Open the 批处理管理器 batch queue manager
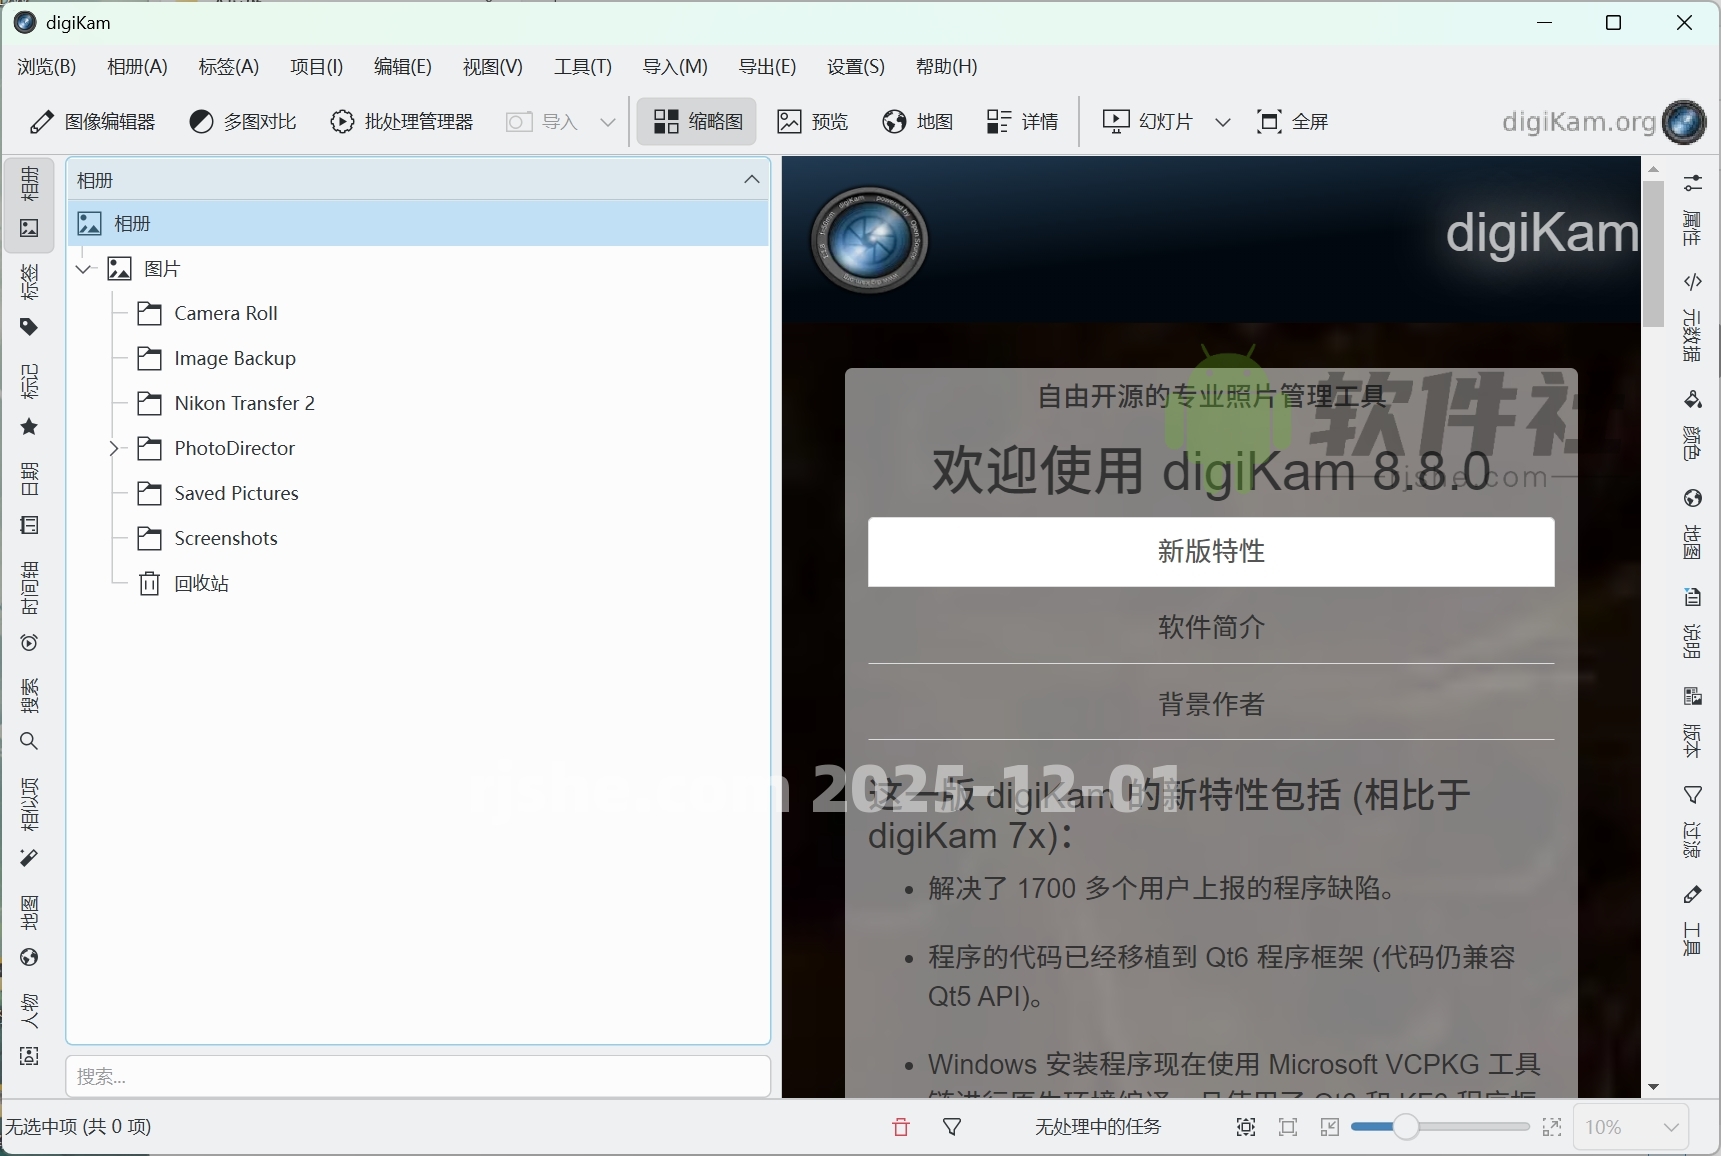The height and width of the screenshot is (1156, 1721). tap(403, 121)
